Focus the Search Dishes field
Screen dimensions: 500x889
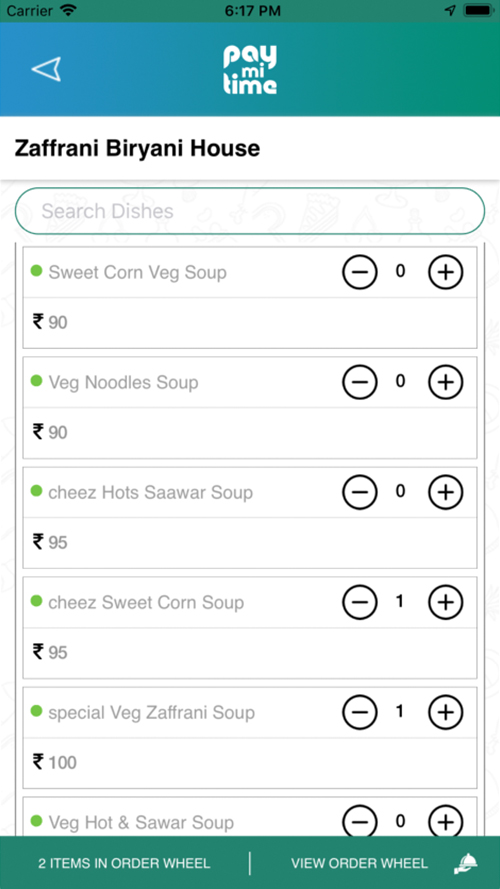[x=250, y=211]
